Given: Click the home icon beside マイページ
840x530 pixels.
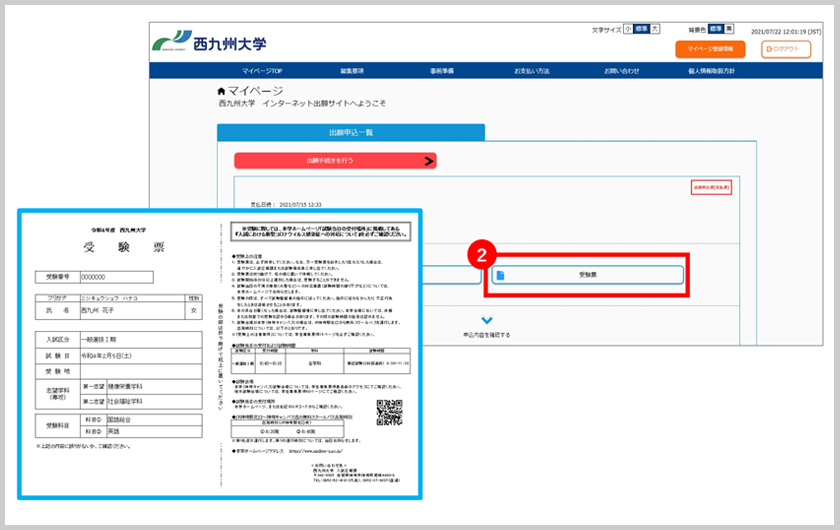Looking at the screenshot, I should (x=221, y=91).
